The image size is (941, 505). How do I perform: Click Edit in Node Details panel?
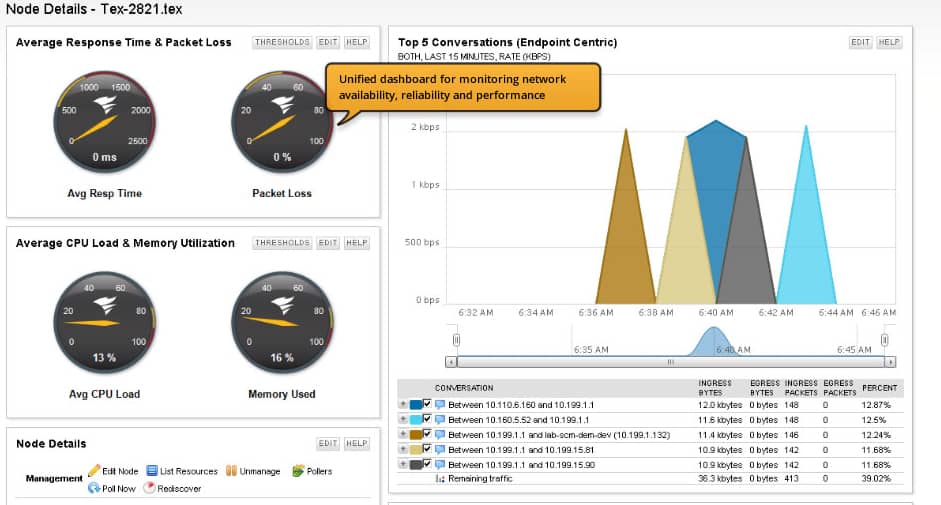(x=328, y=443)
